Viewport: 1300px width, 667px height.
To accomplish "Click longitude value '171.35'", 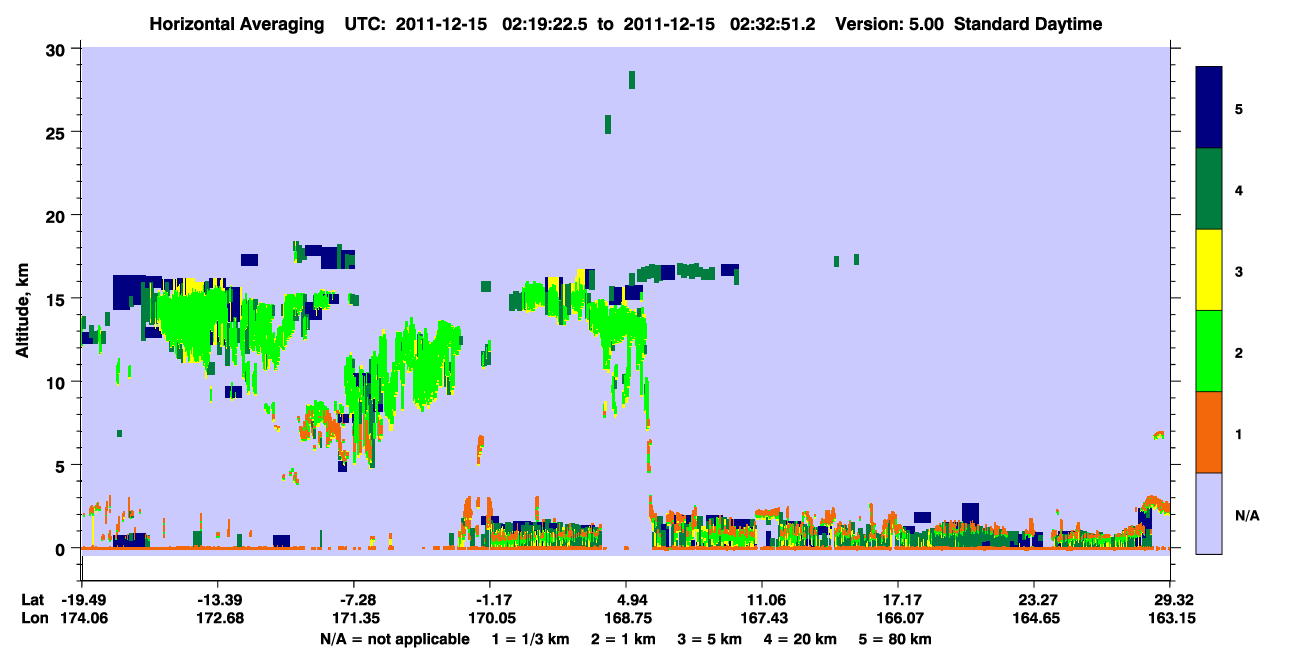I will click(354, 619).
